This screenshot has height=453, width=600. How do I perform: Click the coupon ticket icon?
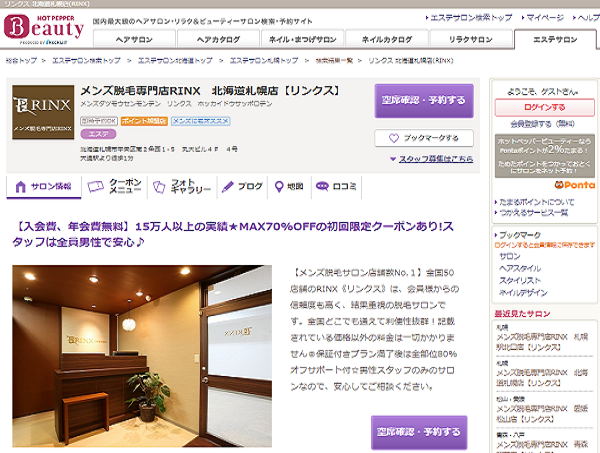pos(95,186)
